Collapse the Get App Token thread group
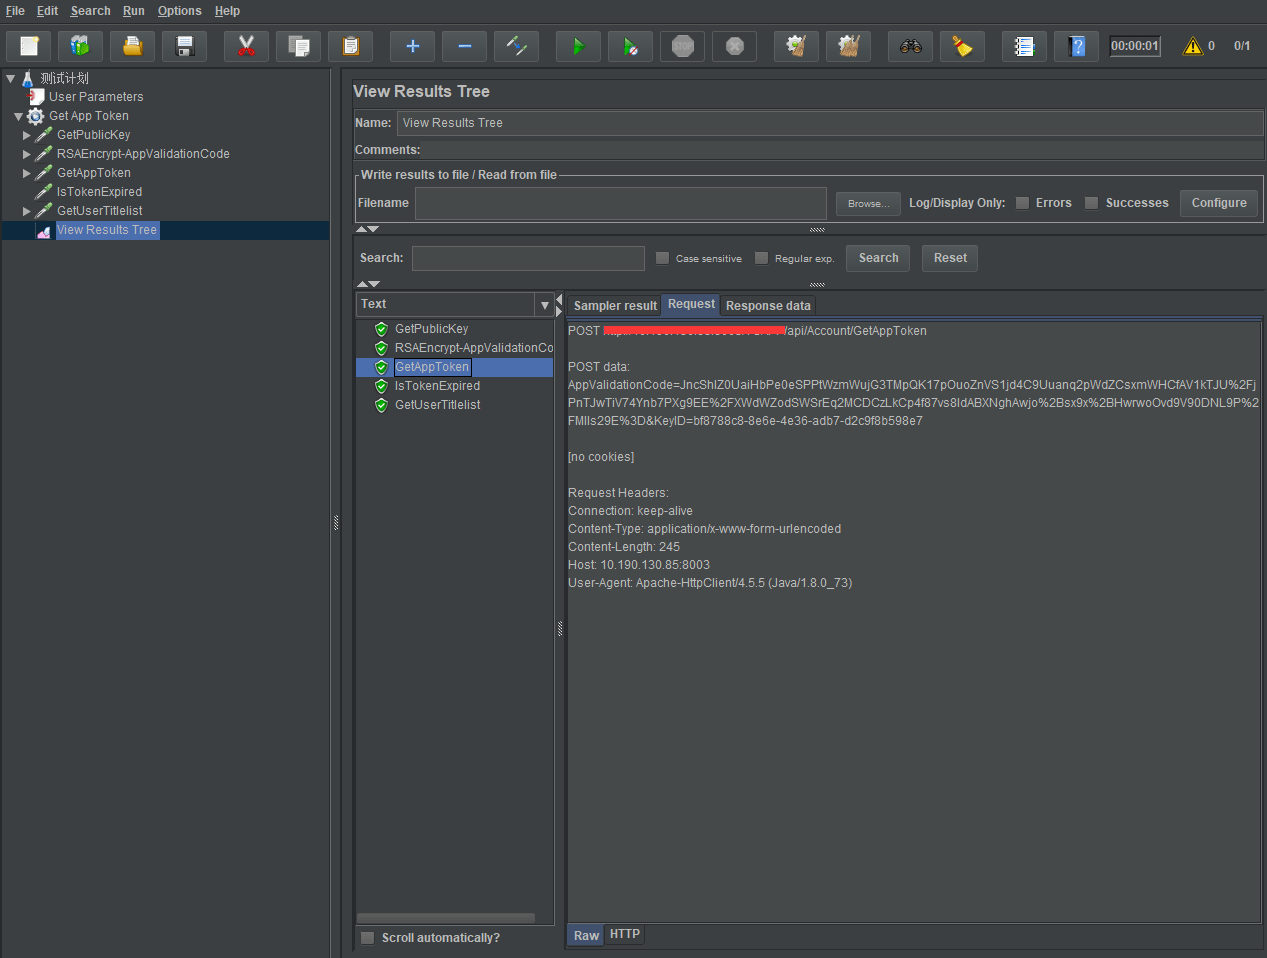This screenshot has height=958, width=1267. pyautogui.click(x=18, y=116)
